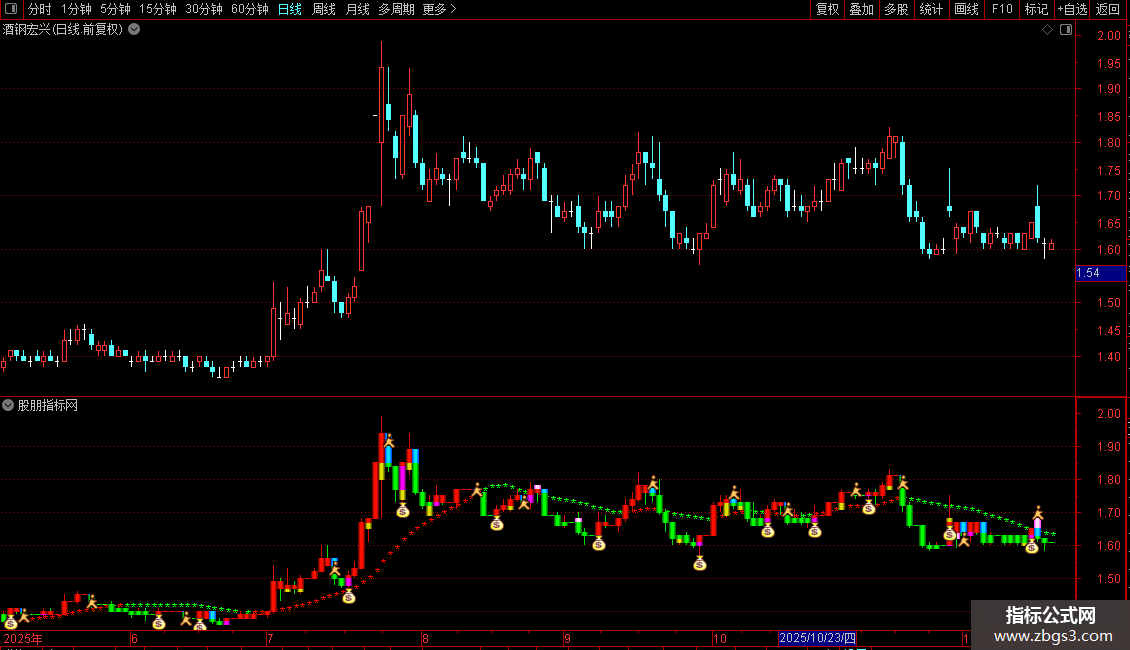Select the 15分钟 period
This screenshot has width=1130, height=650.
(158, 9)
